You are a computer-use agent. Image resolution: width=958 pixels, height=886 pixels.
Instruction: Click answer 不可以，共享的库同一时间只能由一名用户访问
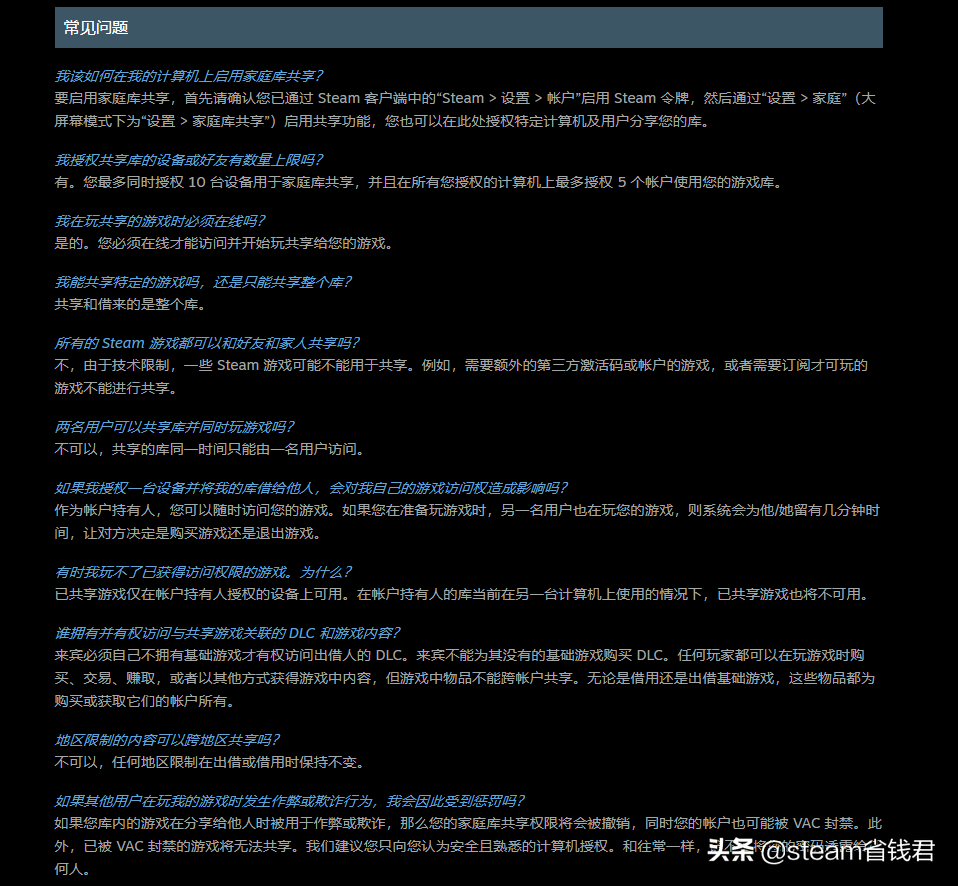click(x=210, y=450)
